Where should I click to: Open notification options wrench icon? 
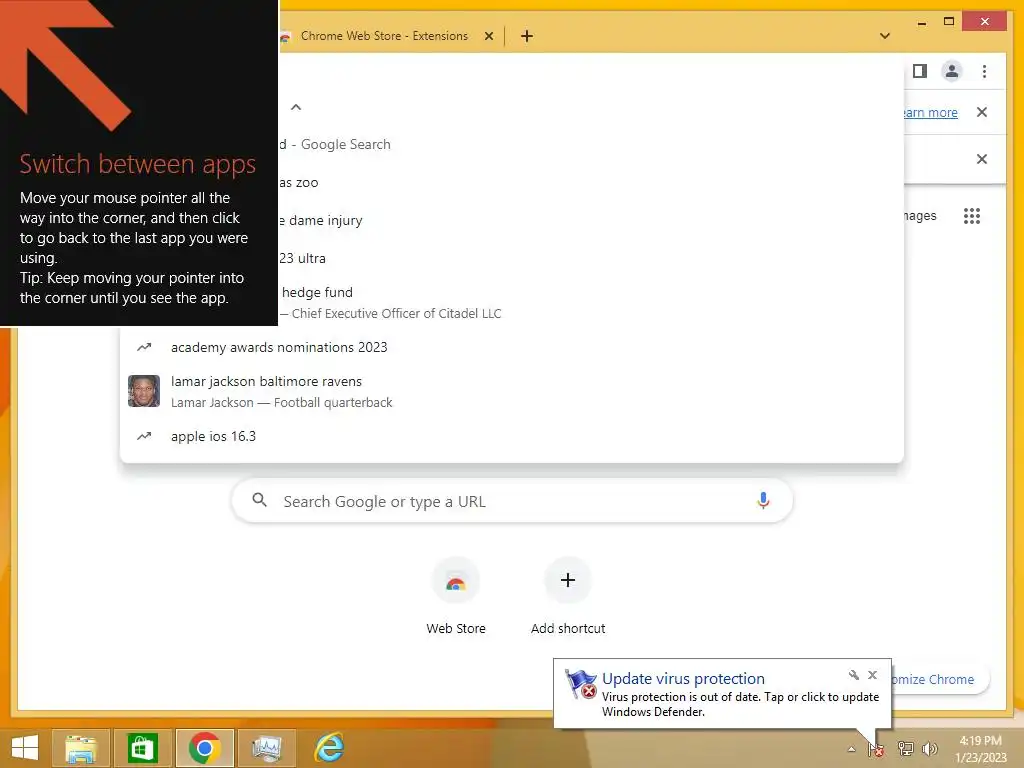853,675
